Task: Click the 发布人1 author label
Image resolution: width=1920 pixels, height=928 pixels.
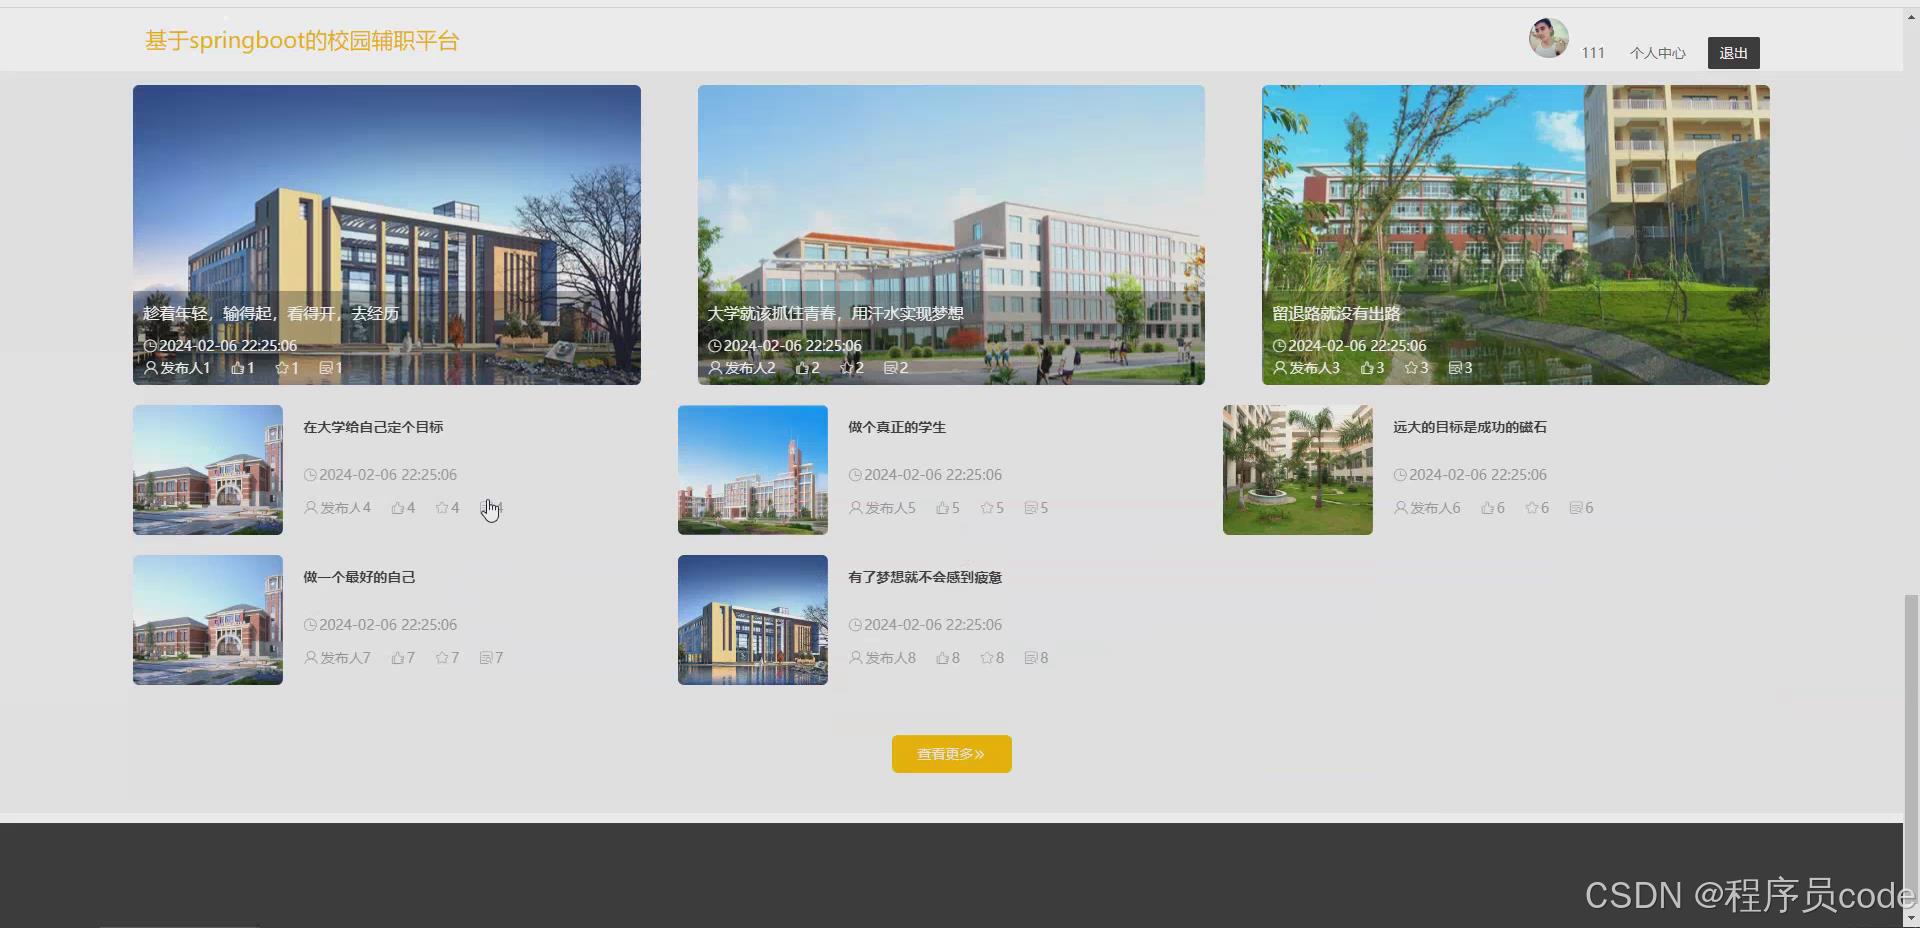Action: (x=185, y=368)
